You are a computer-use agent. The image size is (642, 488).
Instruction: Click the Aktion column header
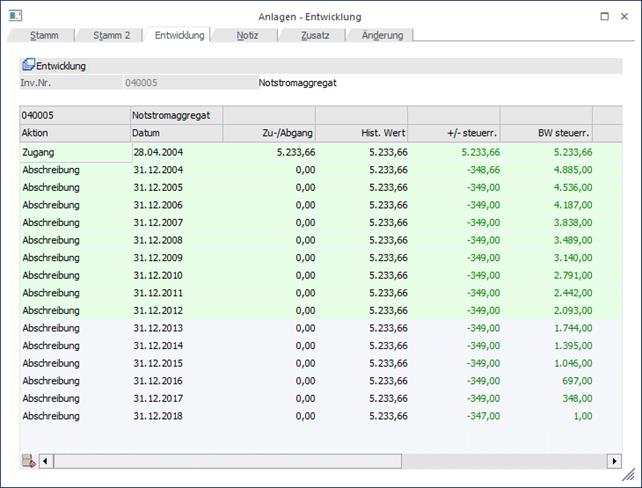(74, 133)
